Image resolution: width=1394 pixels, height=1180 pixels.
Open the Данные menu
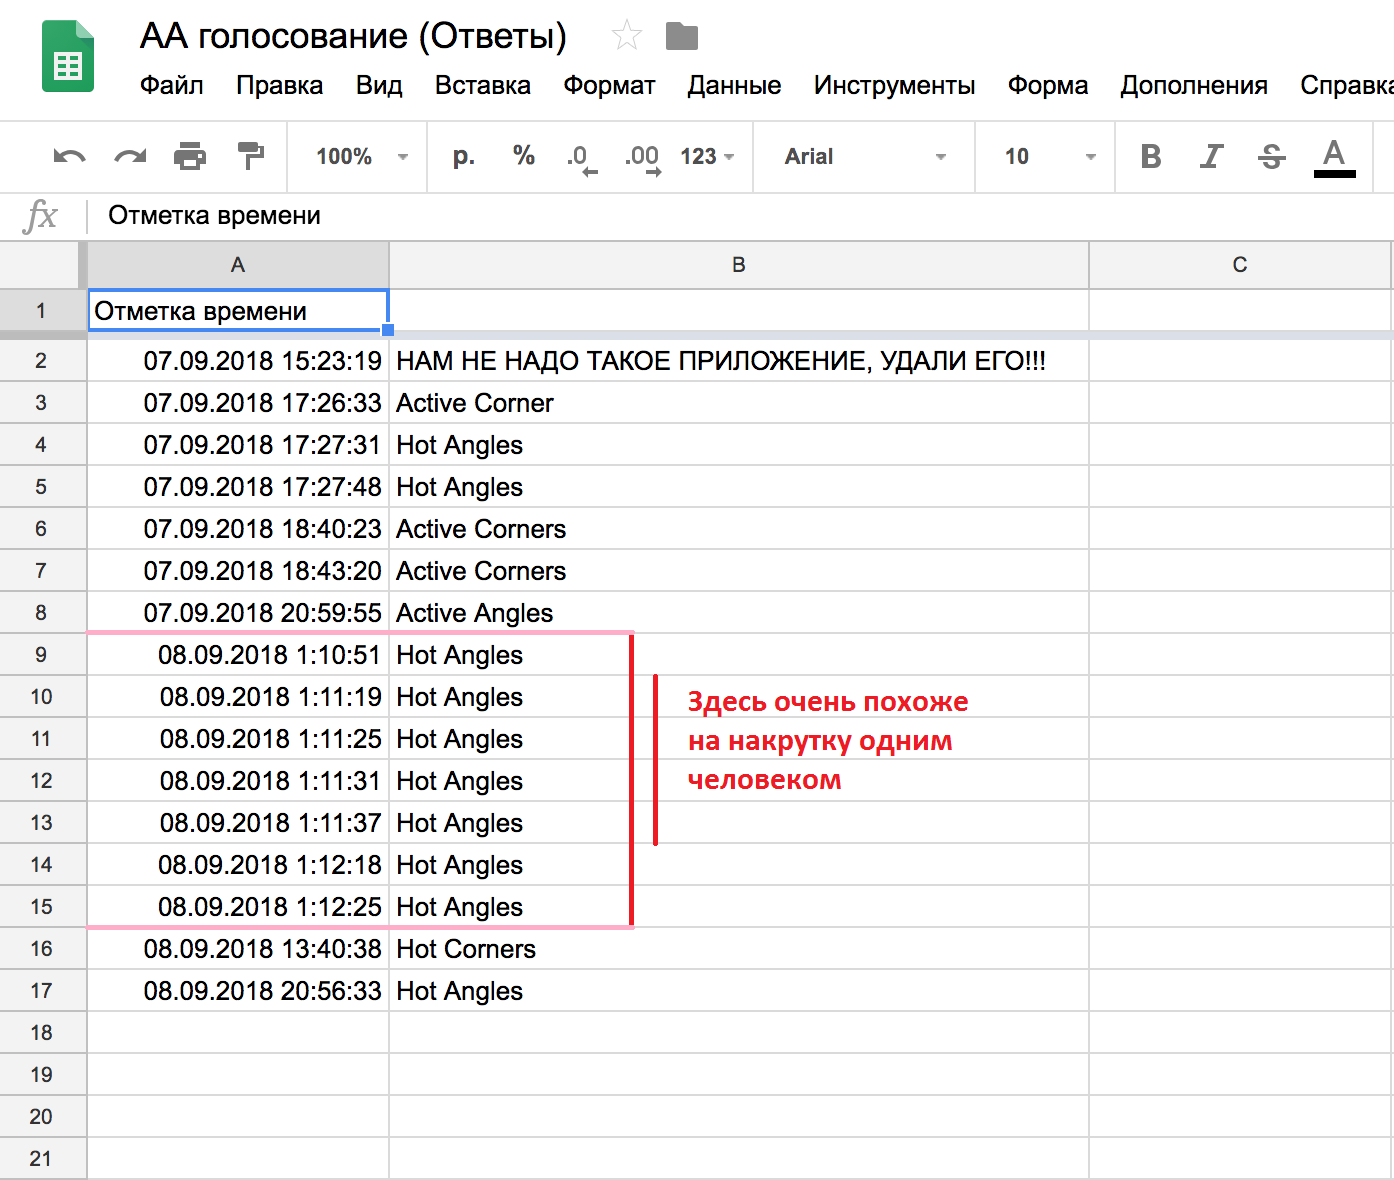point(734,86)
